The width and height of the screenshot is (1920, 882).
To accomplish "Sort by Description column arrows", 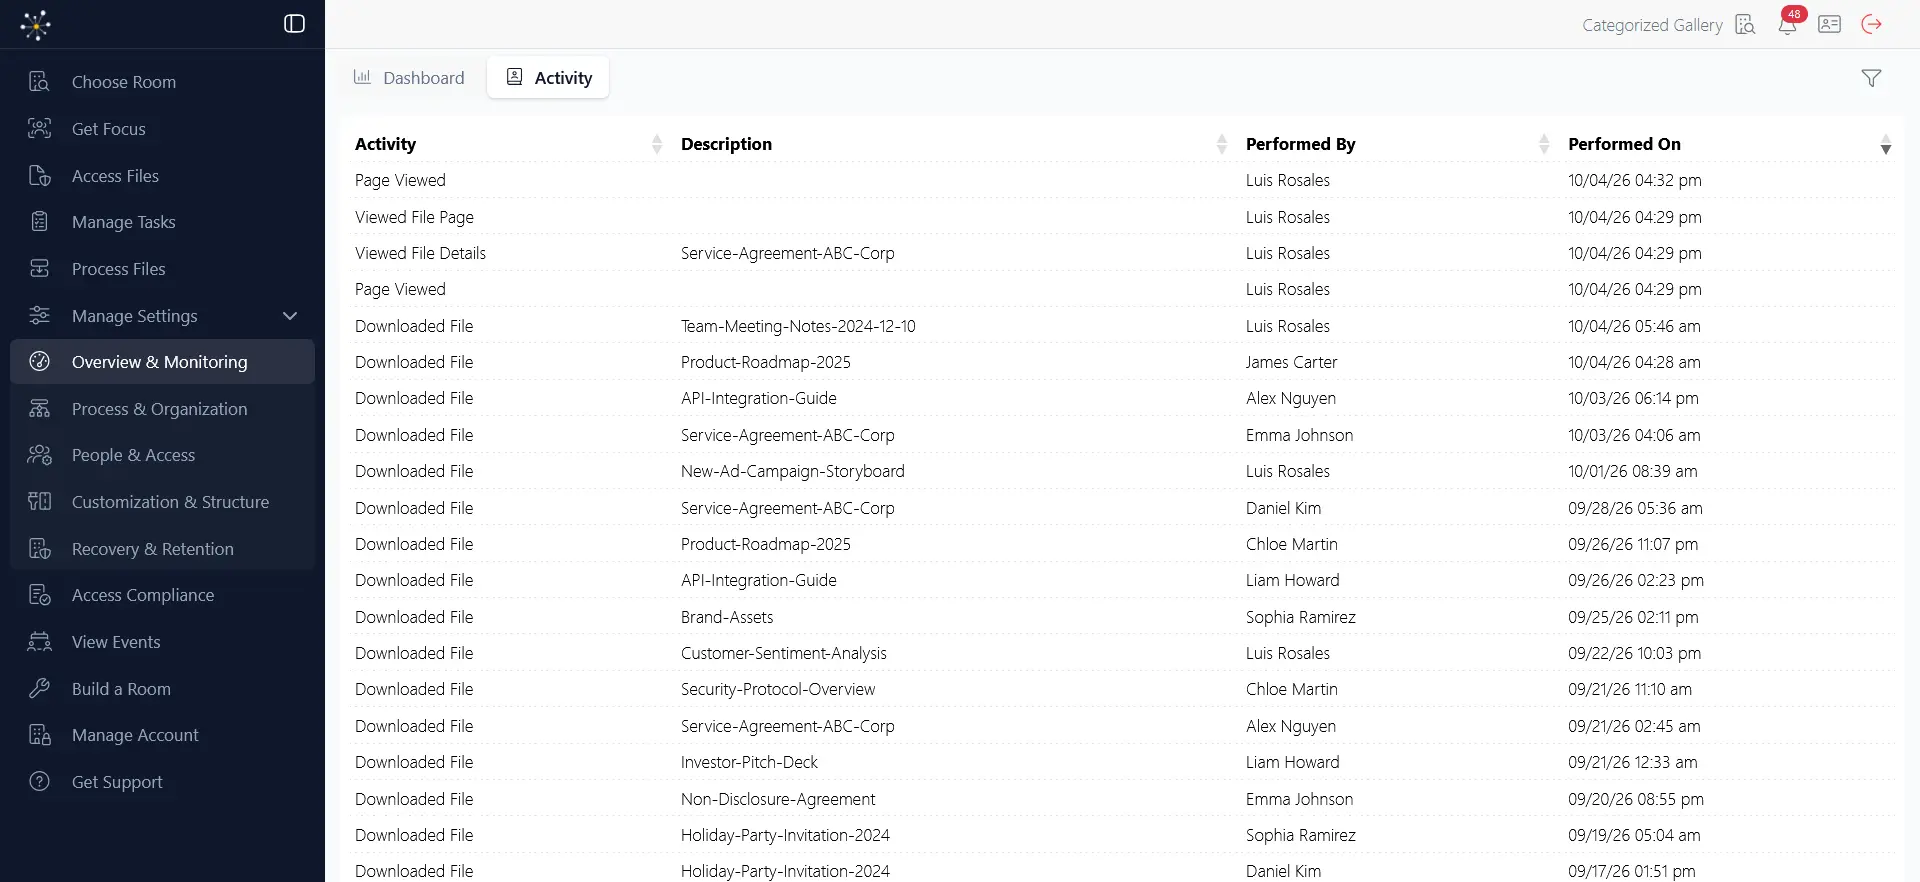I will 1222,144.
